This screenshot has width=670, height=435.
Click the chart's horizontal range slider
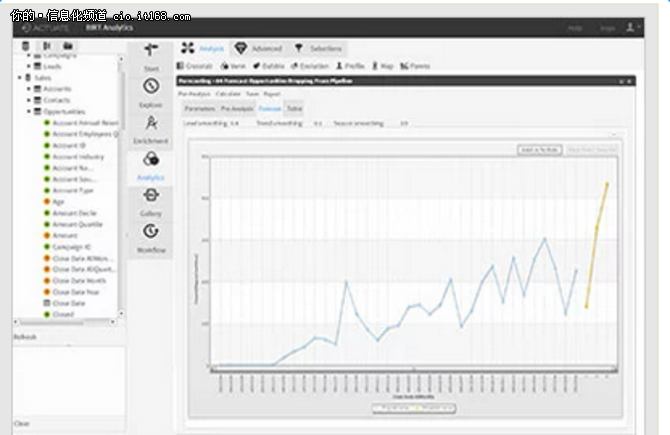414,369
